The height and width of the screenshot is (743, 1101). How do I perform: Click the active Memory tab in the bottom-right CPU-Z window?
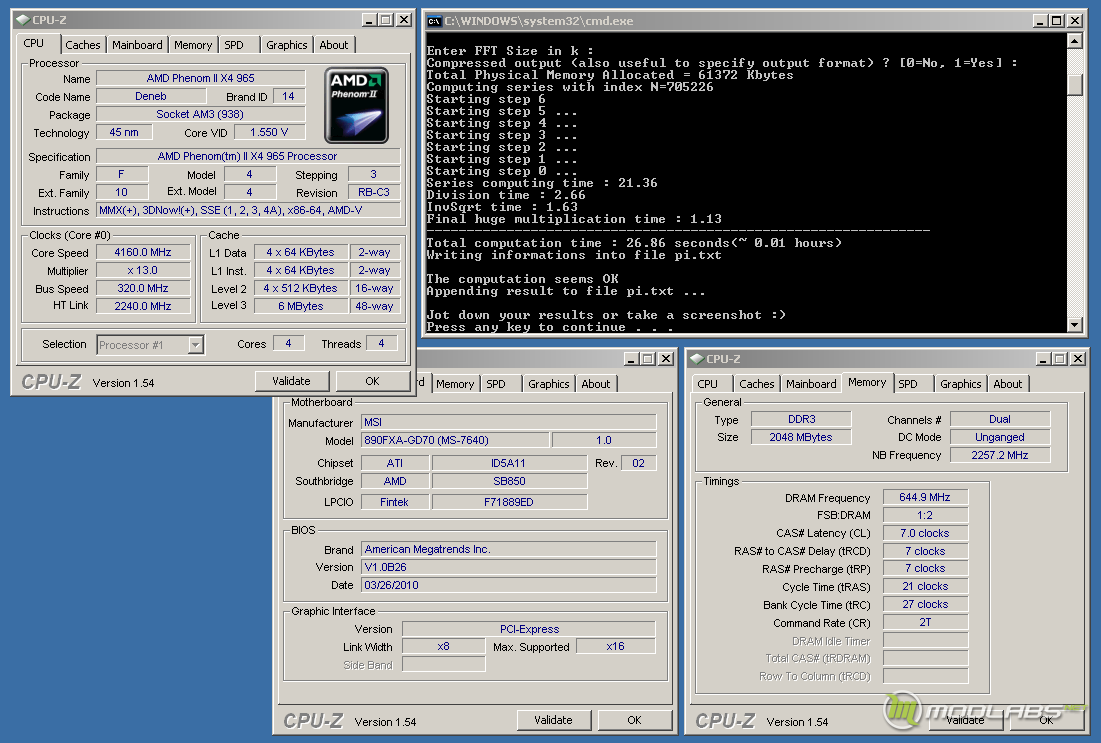pos(867,383)
